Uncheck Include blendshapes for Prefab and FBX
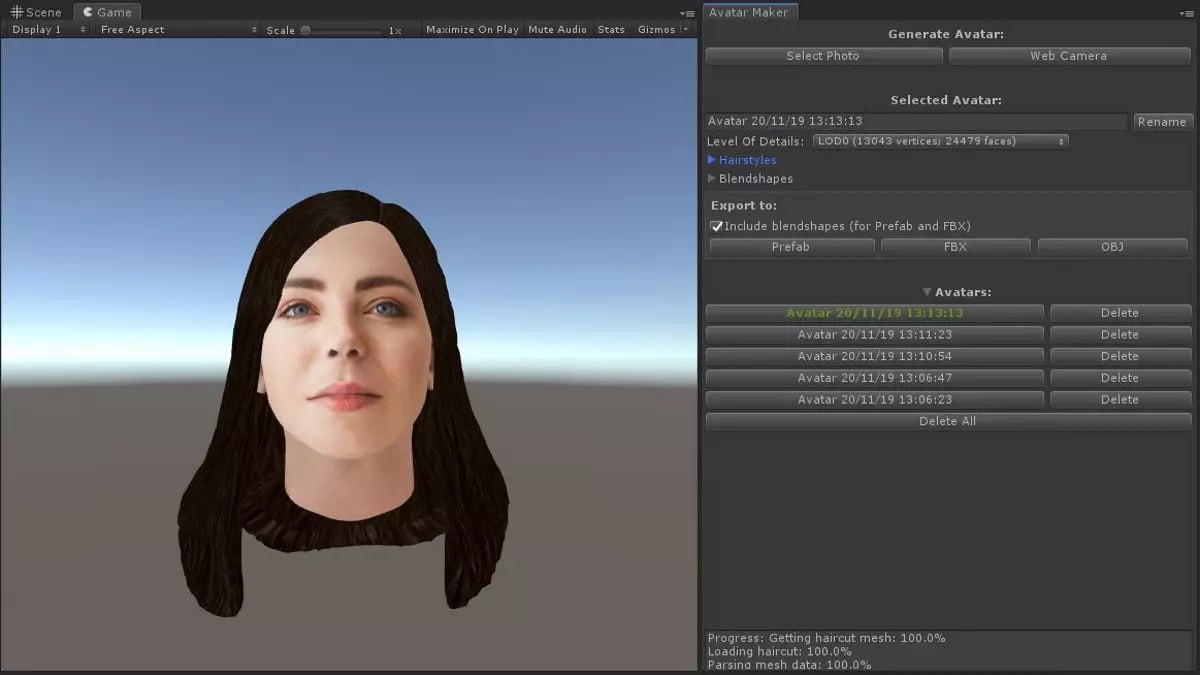1200x675 pixels. 716,226
